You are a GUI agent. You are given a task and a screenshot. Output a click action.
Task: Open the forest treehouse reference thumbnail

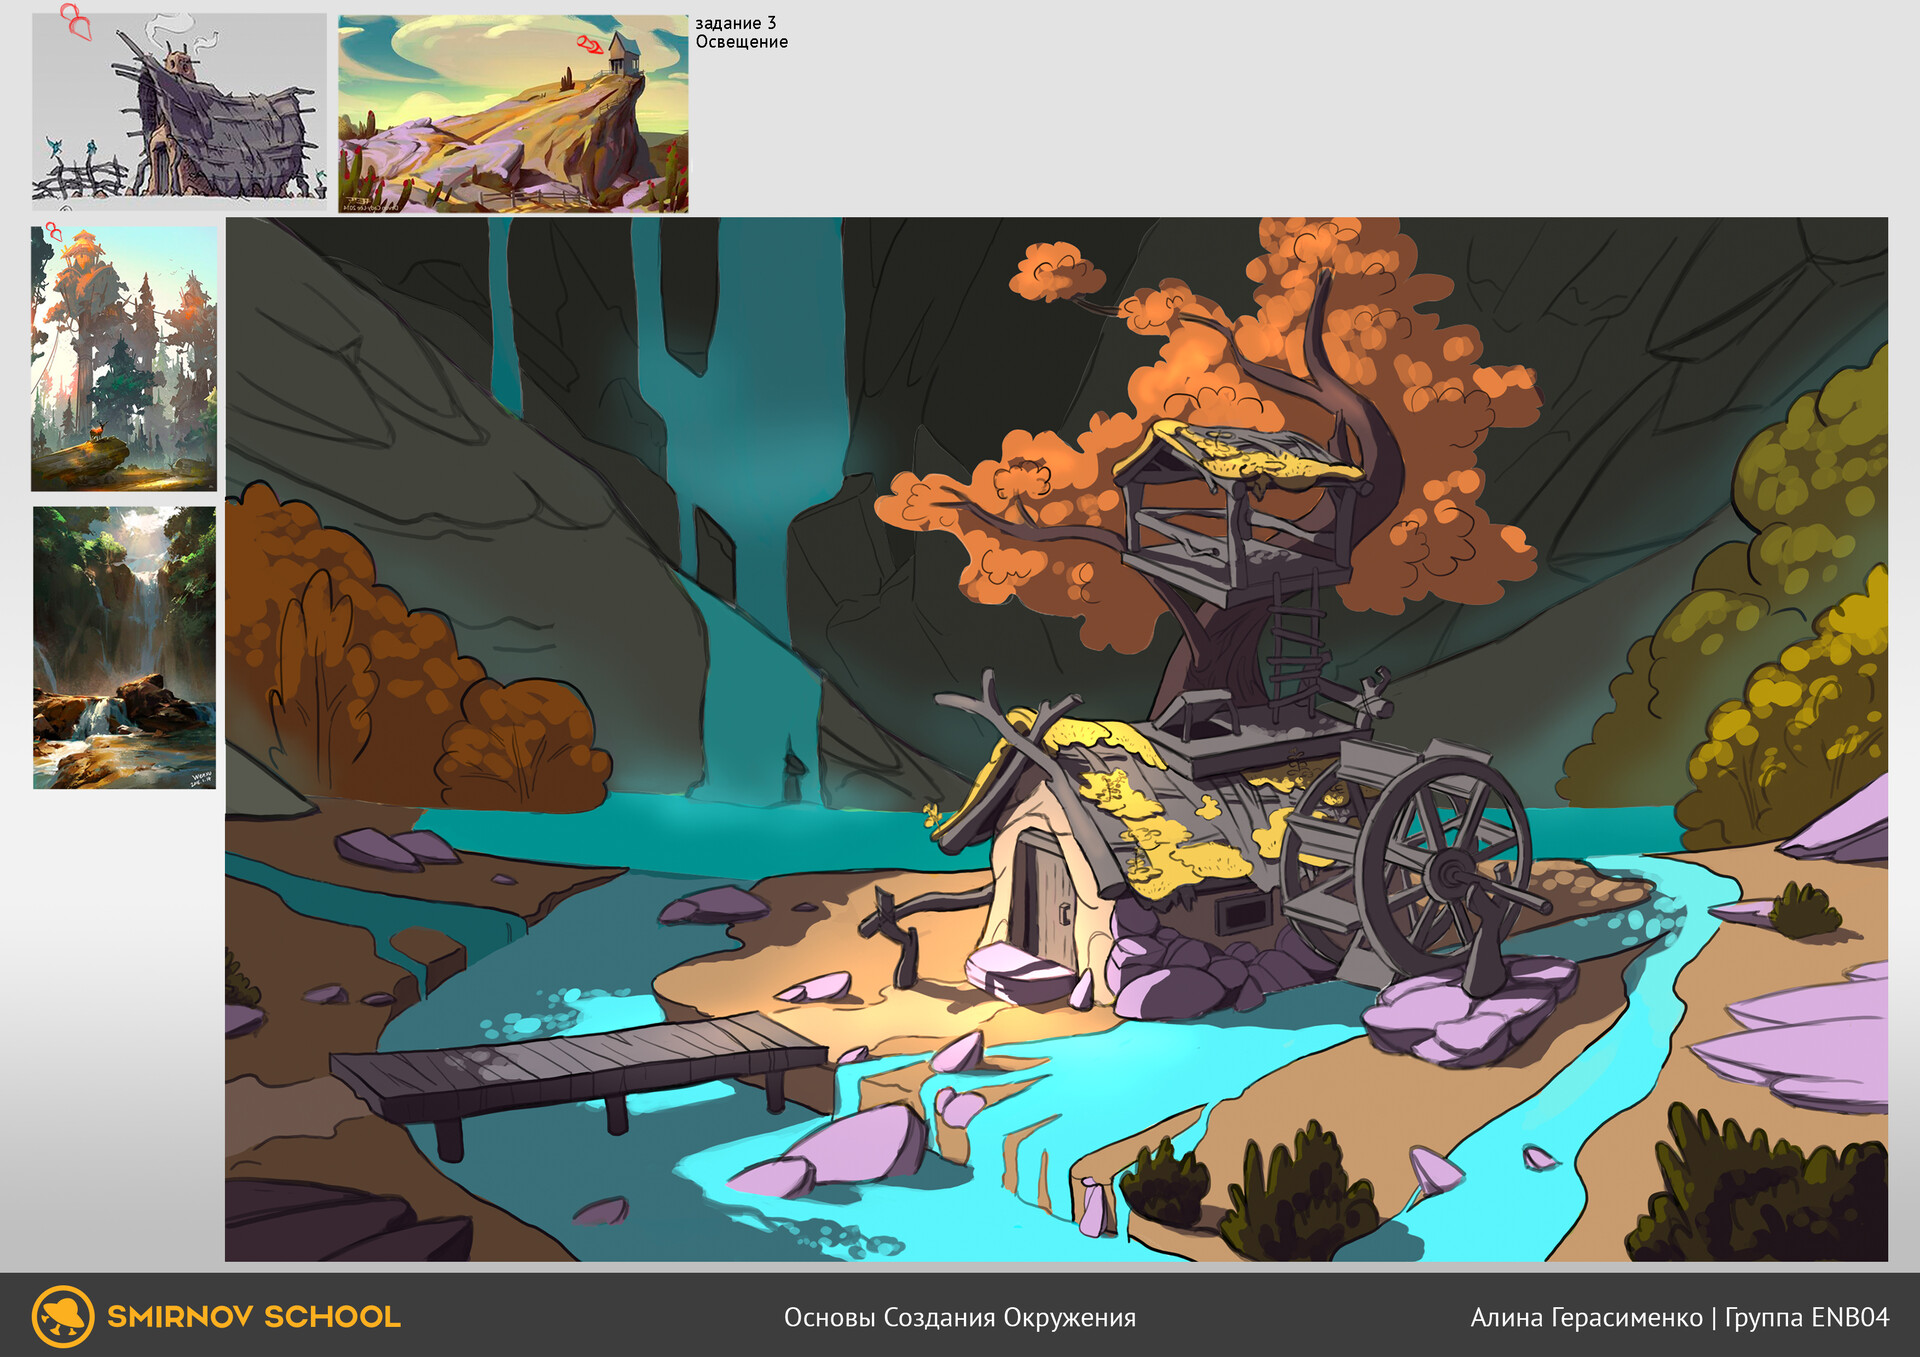(124, 358)
